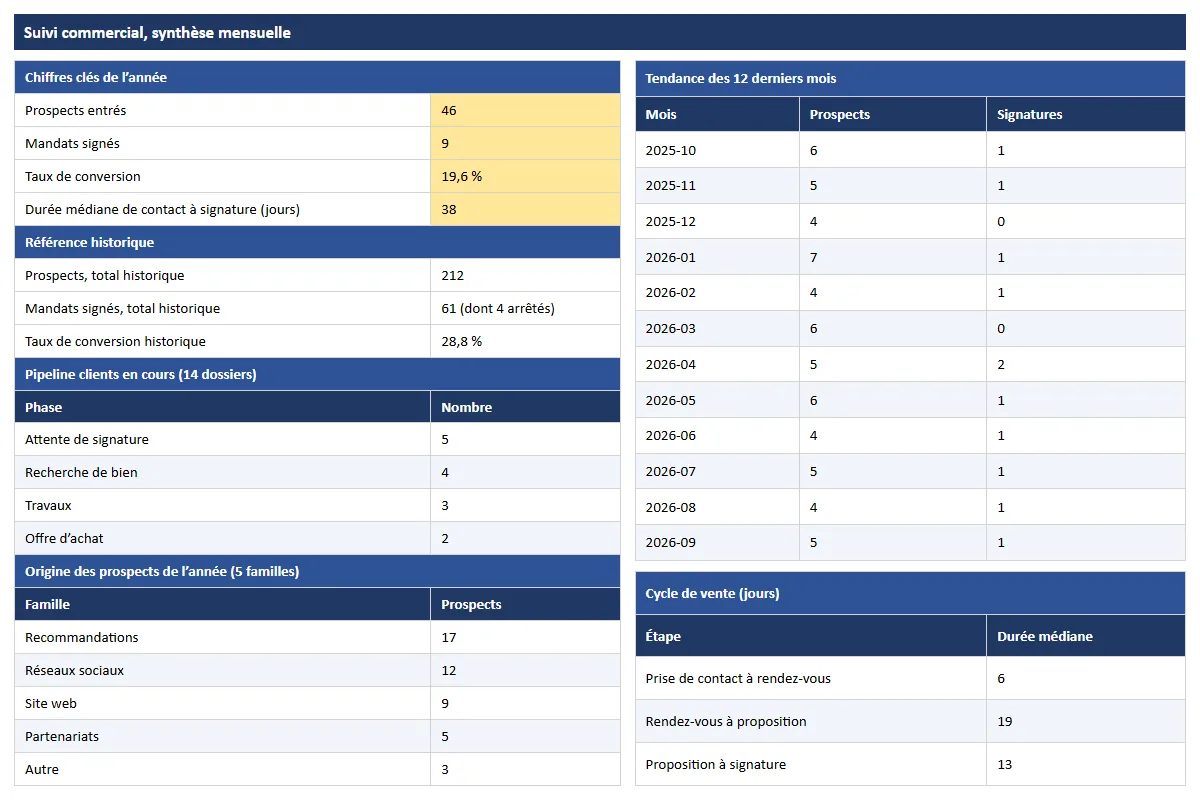Image resolution: width=1200 pixels, height=800 pixels.
Task: Select the "Référence historique" section header
Action: coord(317,242)
